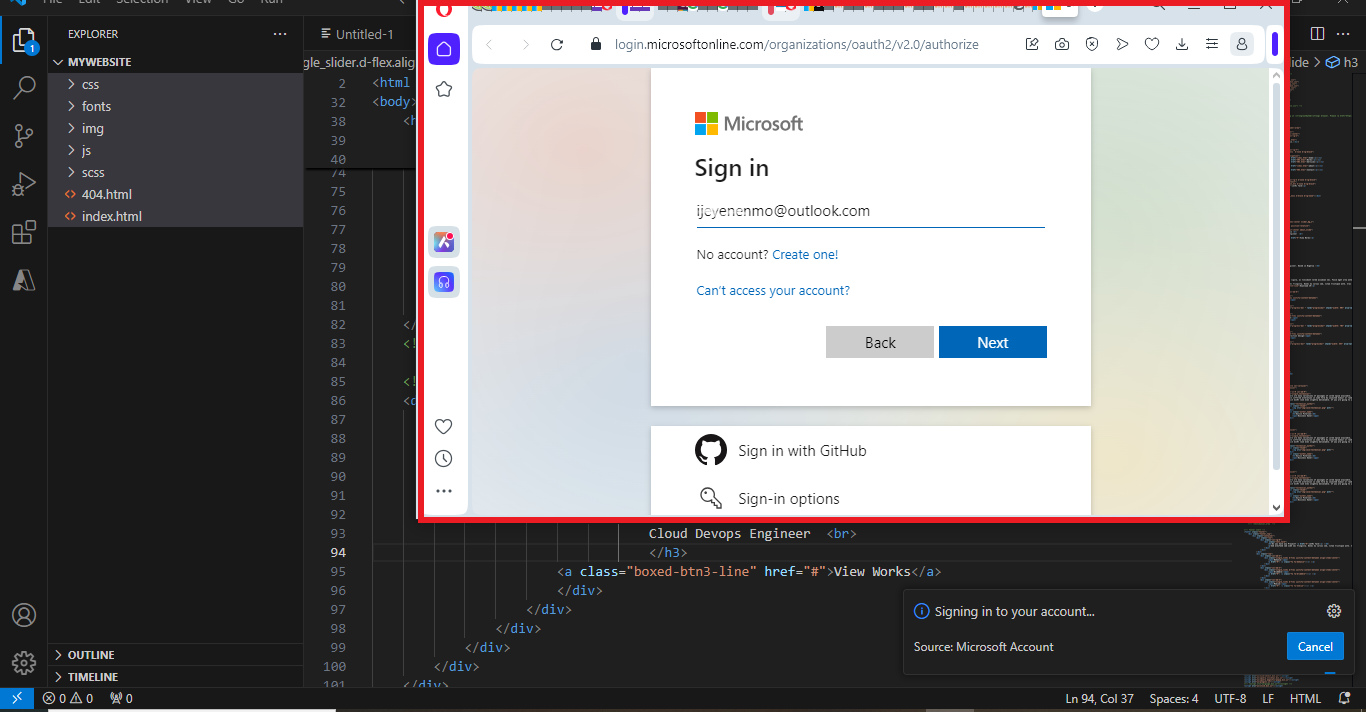
Task: Open the Search view in VS Code
Action: 24,88
